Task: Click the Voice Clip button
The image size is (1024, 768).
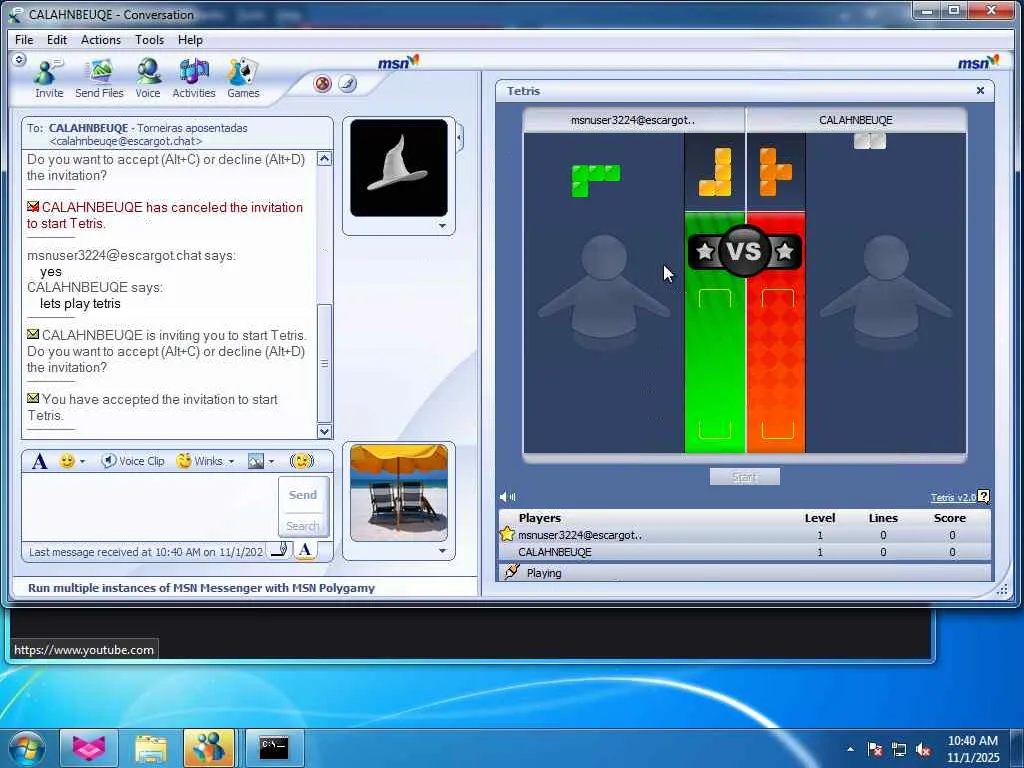Action: pyautogui.click(x=133, y=461)
